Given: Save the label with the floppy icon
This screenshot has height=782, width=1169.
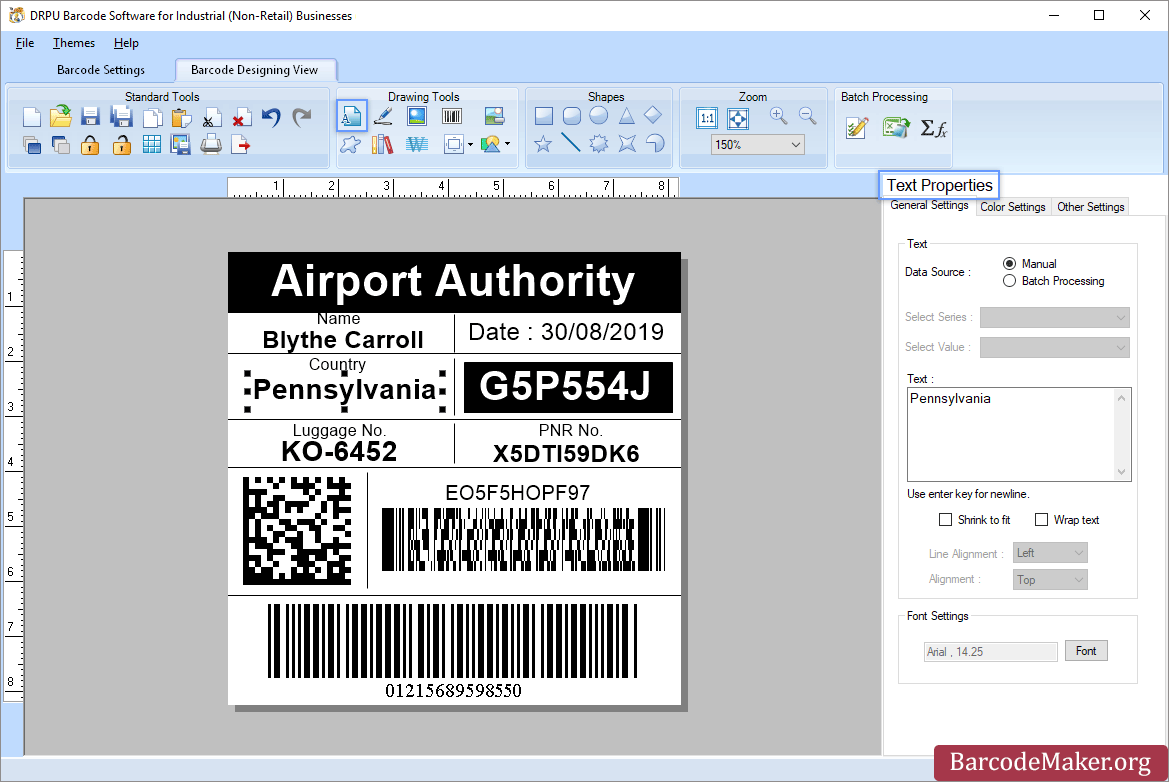Looking at the screenshot, I should click(x=90, y=116).
